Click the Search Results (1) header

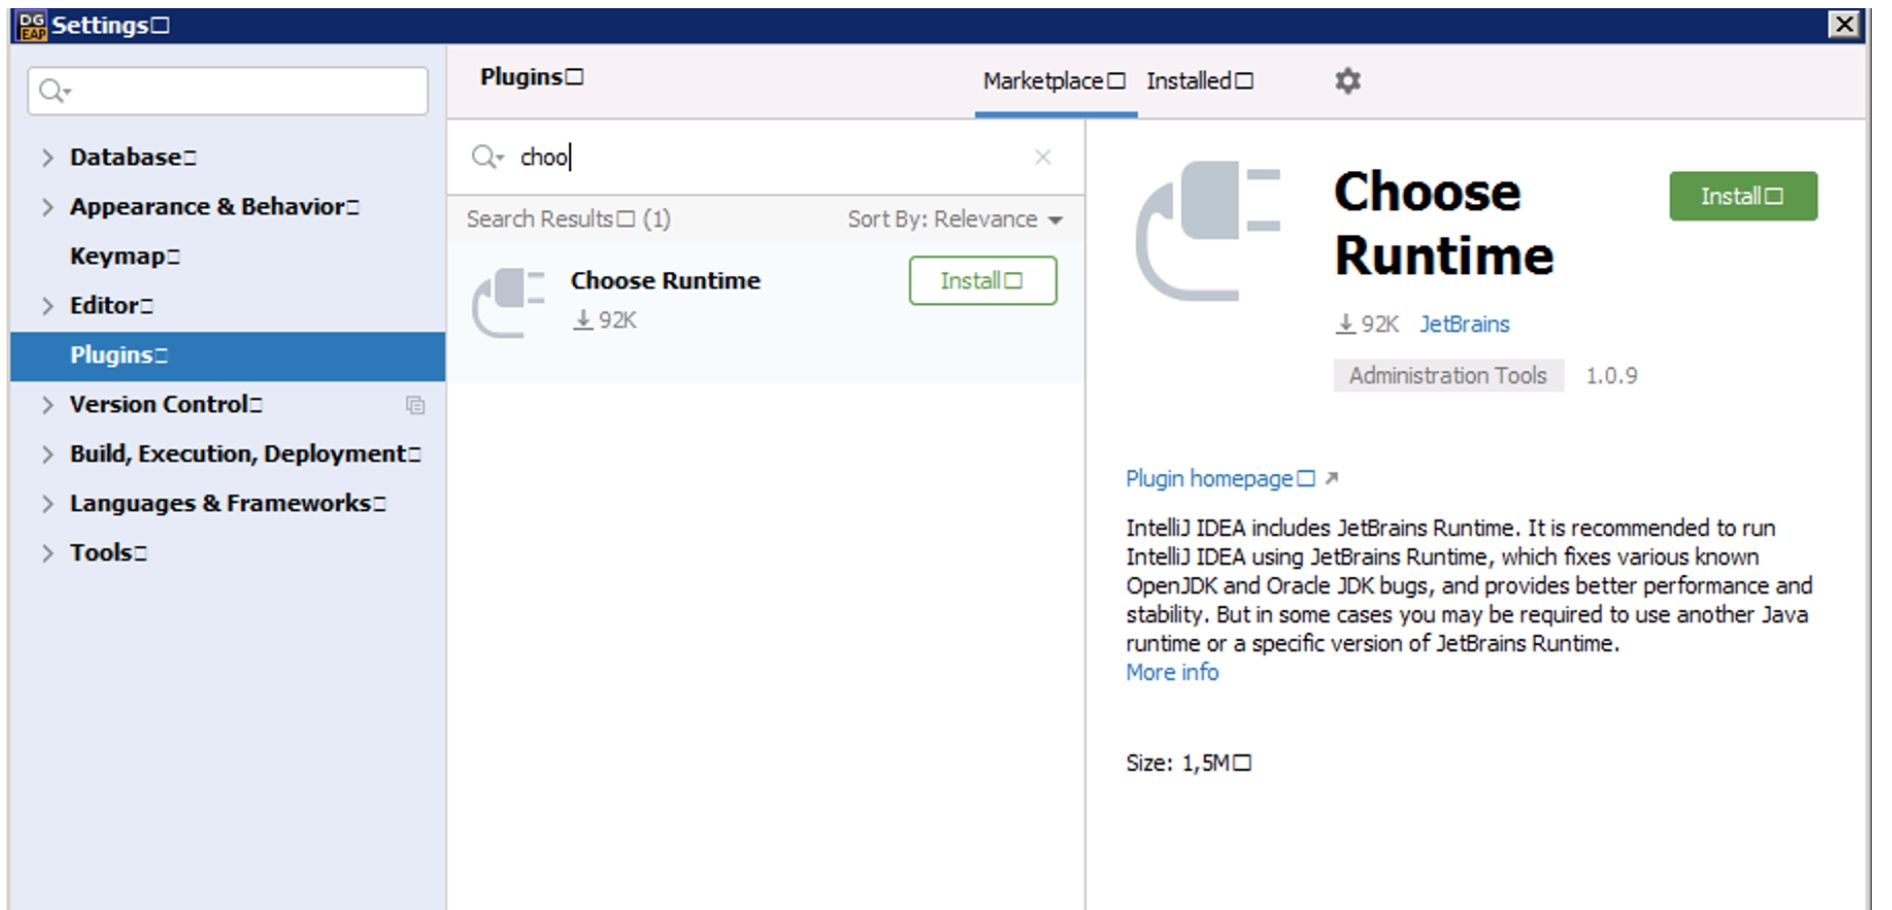click(568, 219)
